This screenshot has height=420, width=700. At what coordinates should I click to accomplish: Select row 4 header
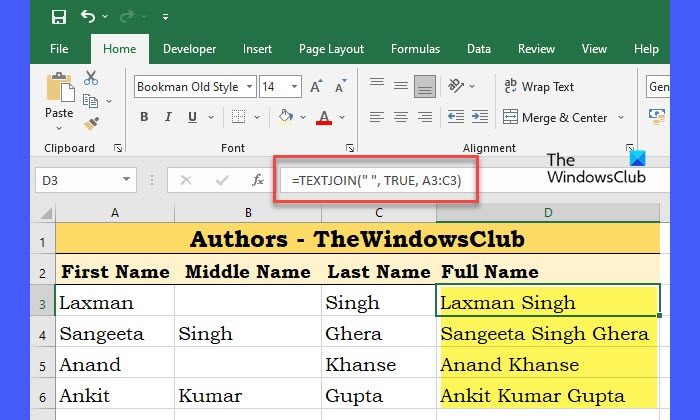pyautogui.click(x=42, y=334)
